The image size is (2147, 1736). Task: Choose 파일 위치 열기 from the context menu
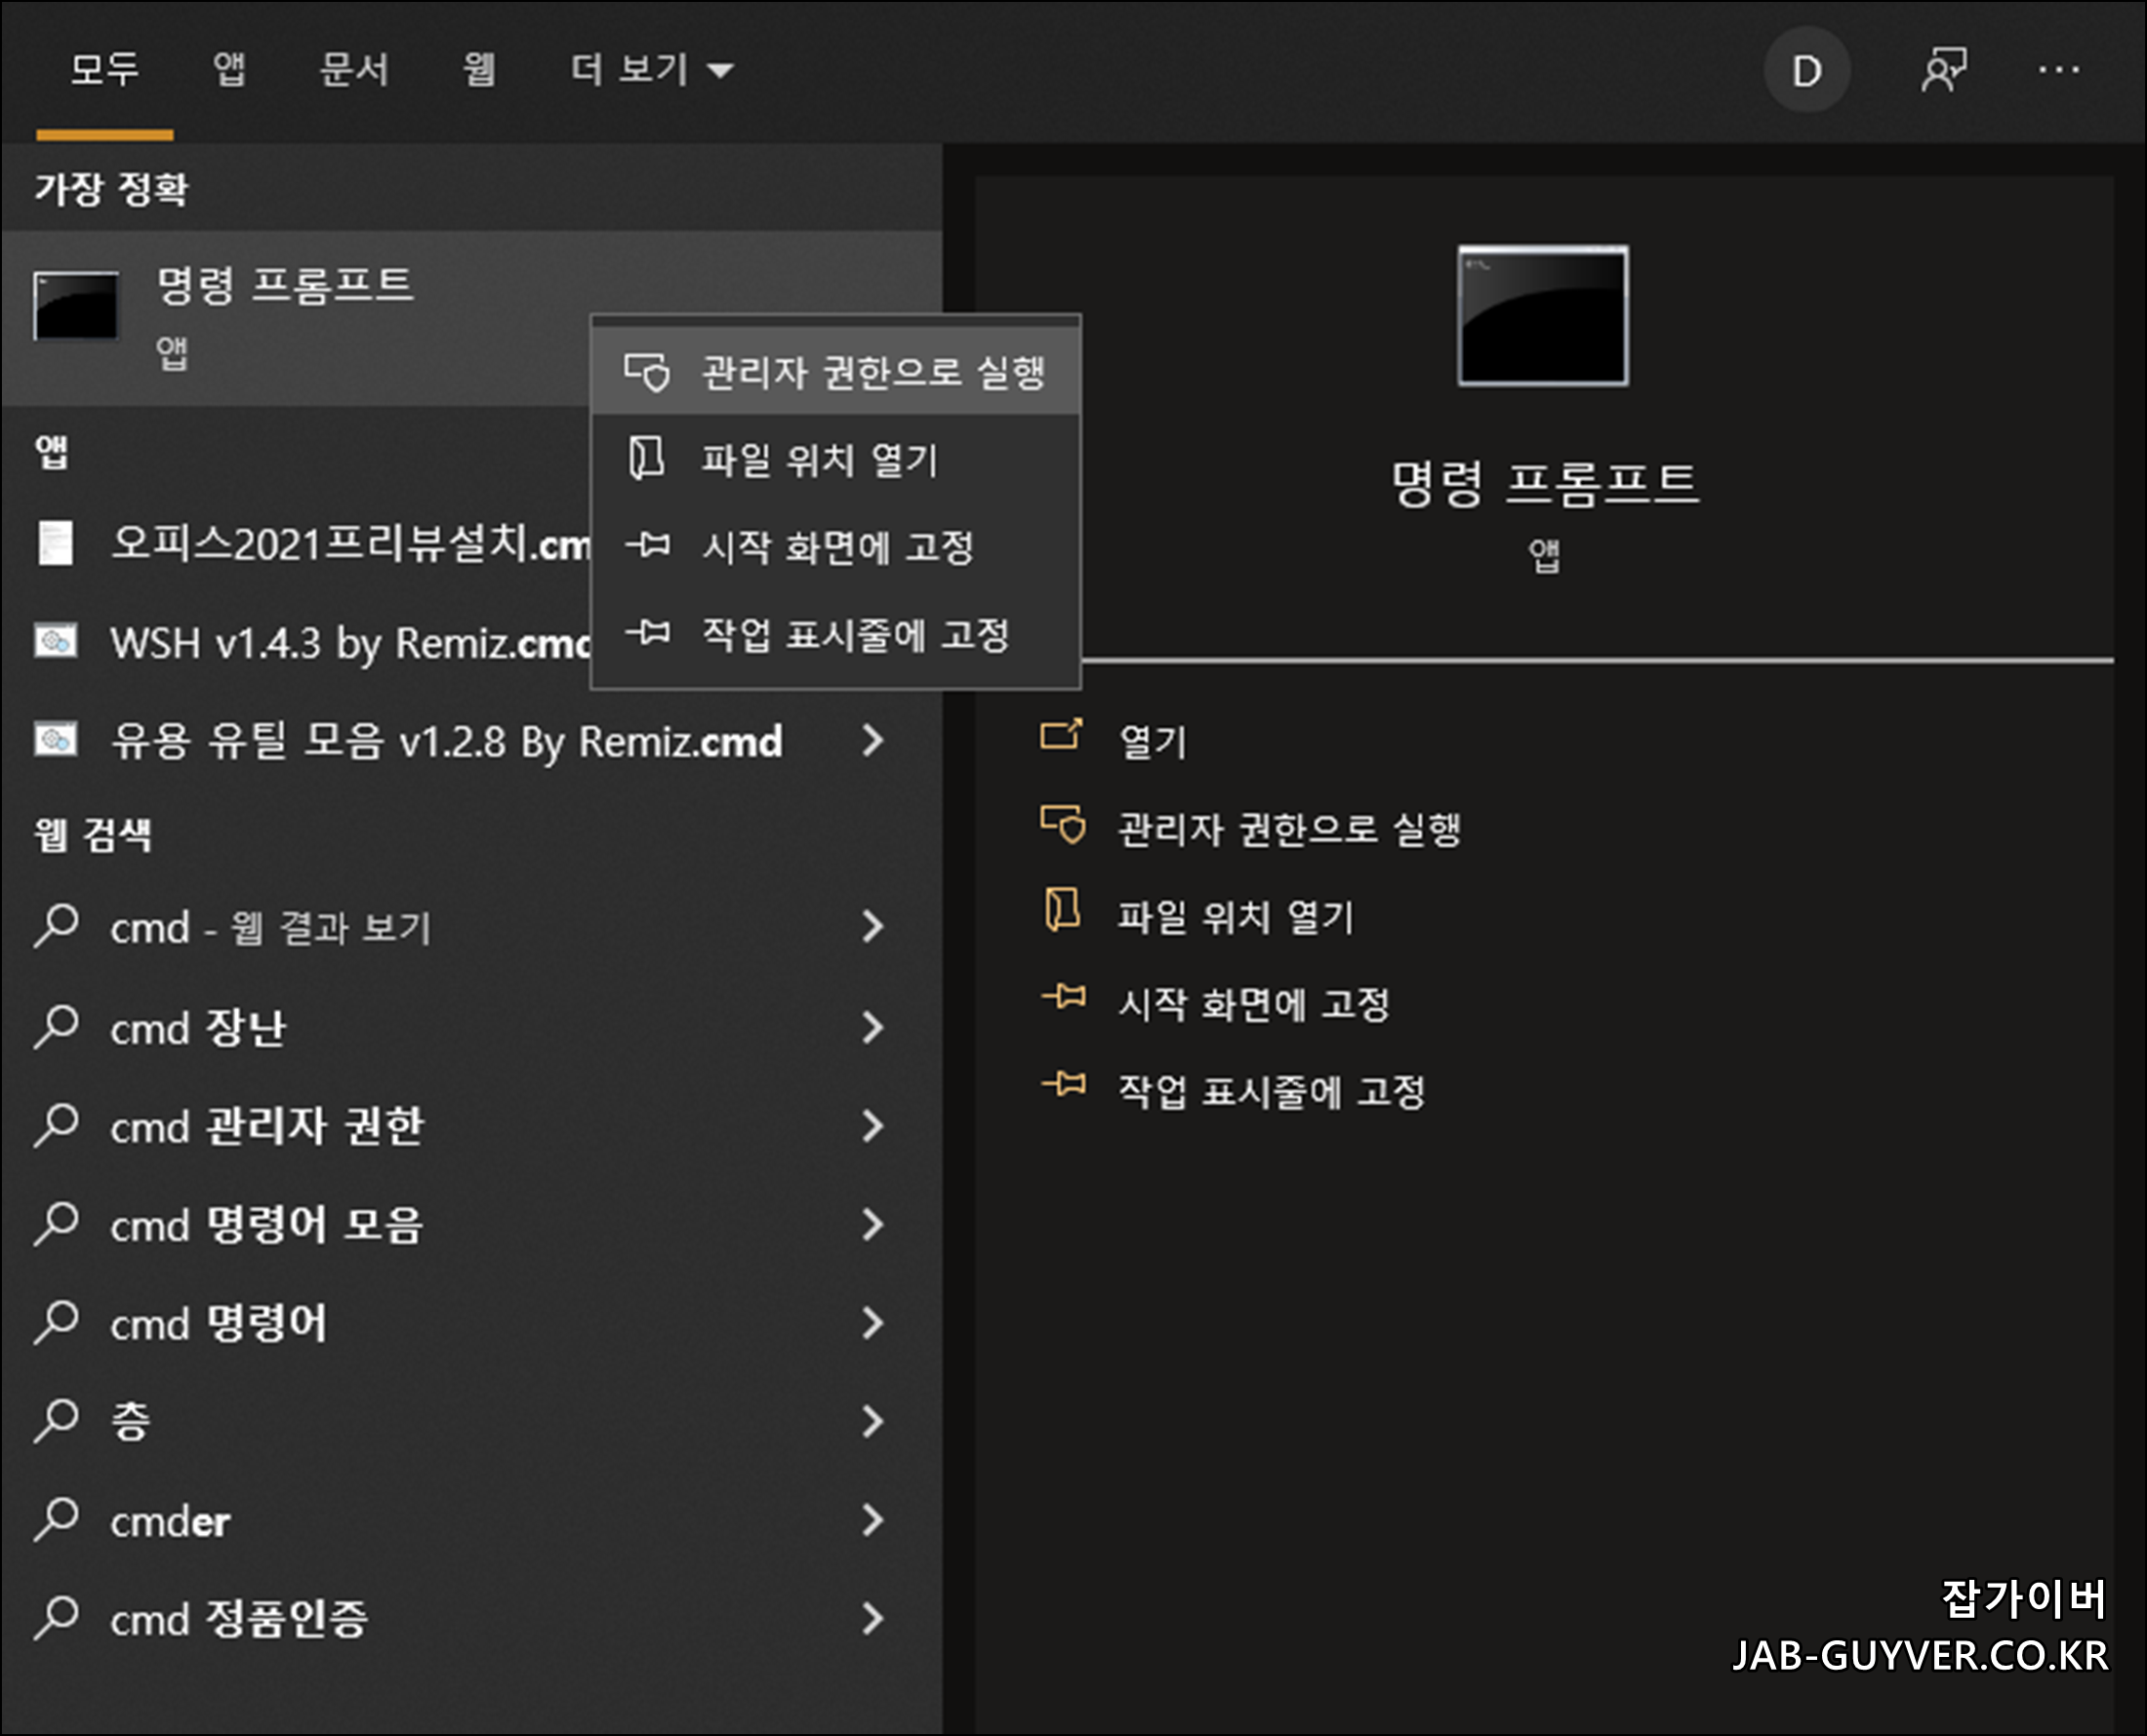coord(818,460)
